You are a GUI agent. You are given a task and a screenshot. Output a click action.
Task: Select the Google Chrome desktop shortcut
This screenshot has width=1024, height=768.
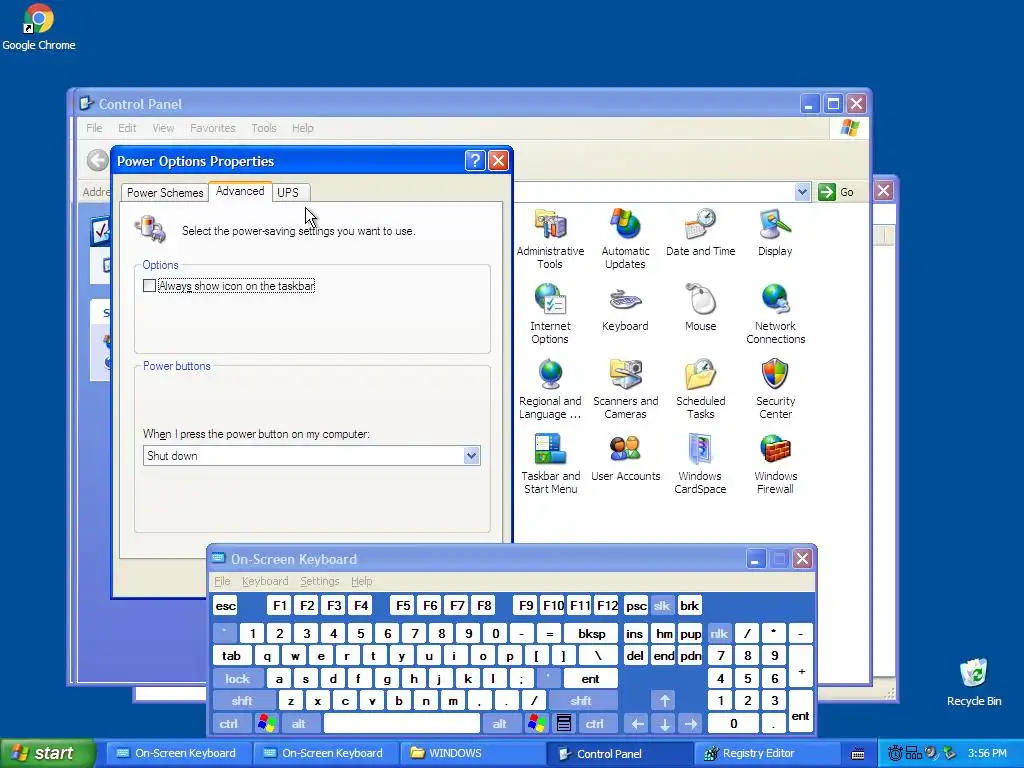[39, 27]
